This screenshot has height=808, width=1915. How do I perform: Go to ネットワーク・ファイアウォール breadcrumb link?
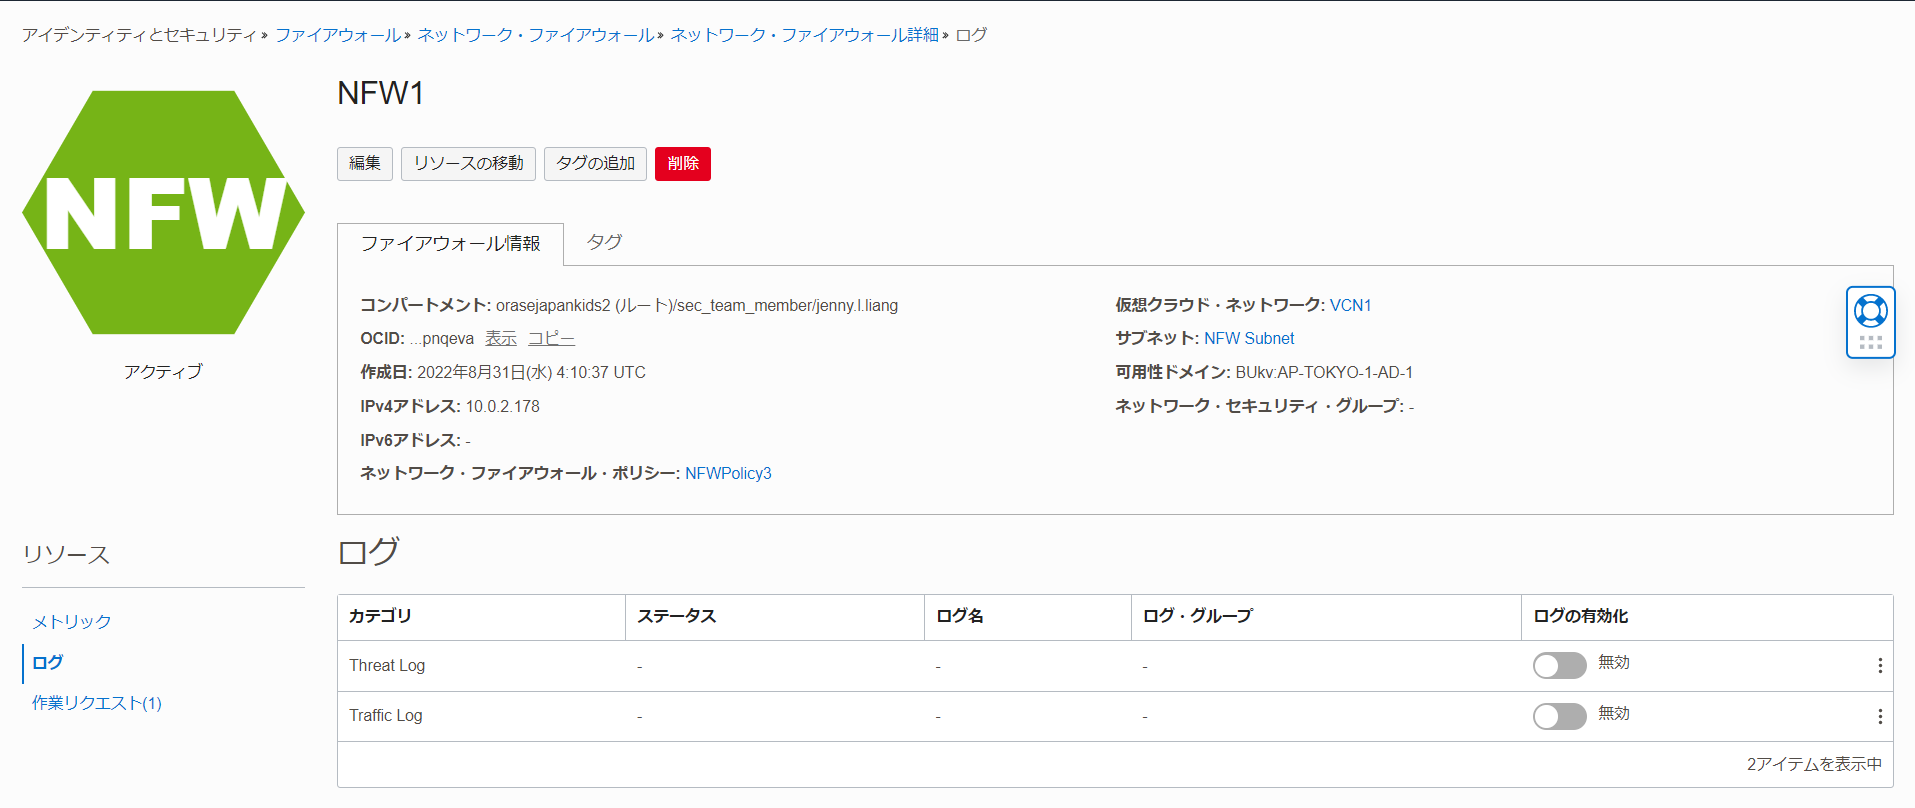pos(535,35)
